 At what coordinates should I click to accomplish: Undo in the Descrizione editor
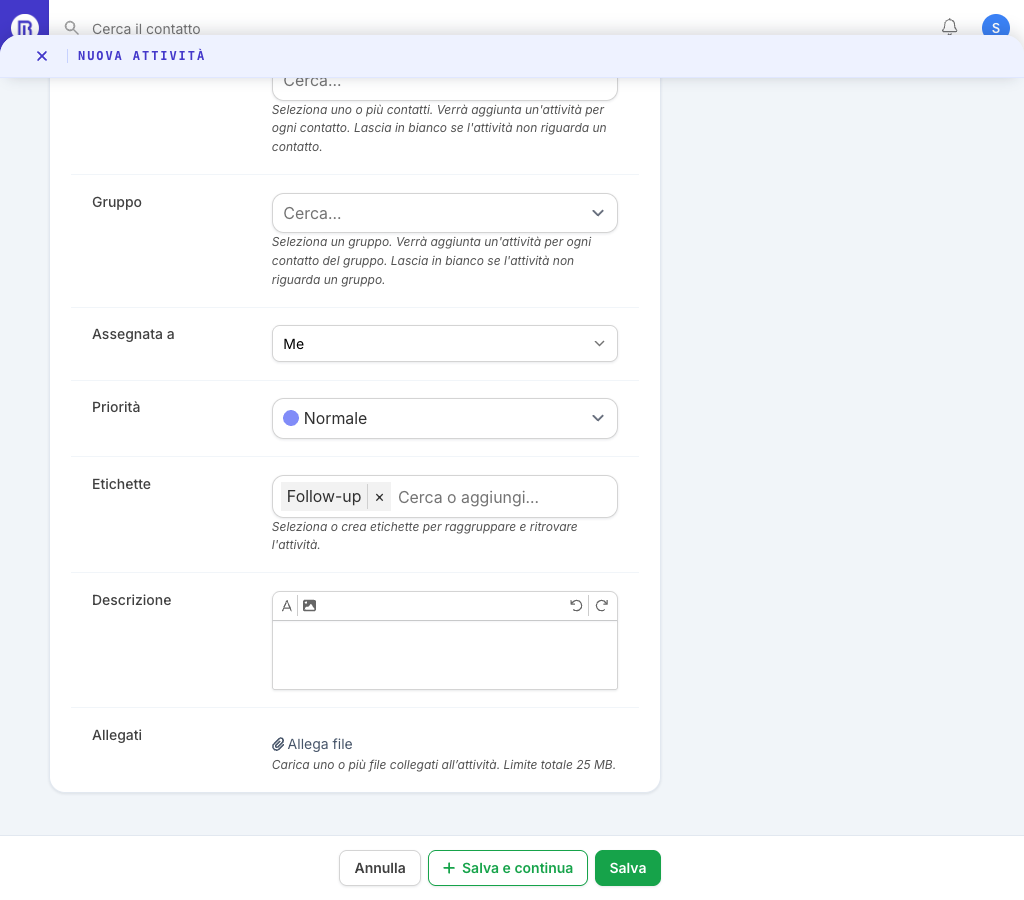pyautogui.click(x=576, y=605)
